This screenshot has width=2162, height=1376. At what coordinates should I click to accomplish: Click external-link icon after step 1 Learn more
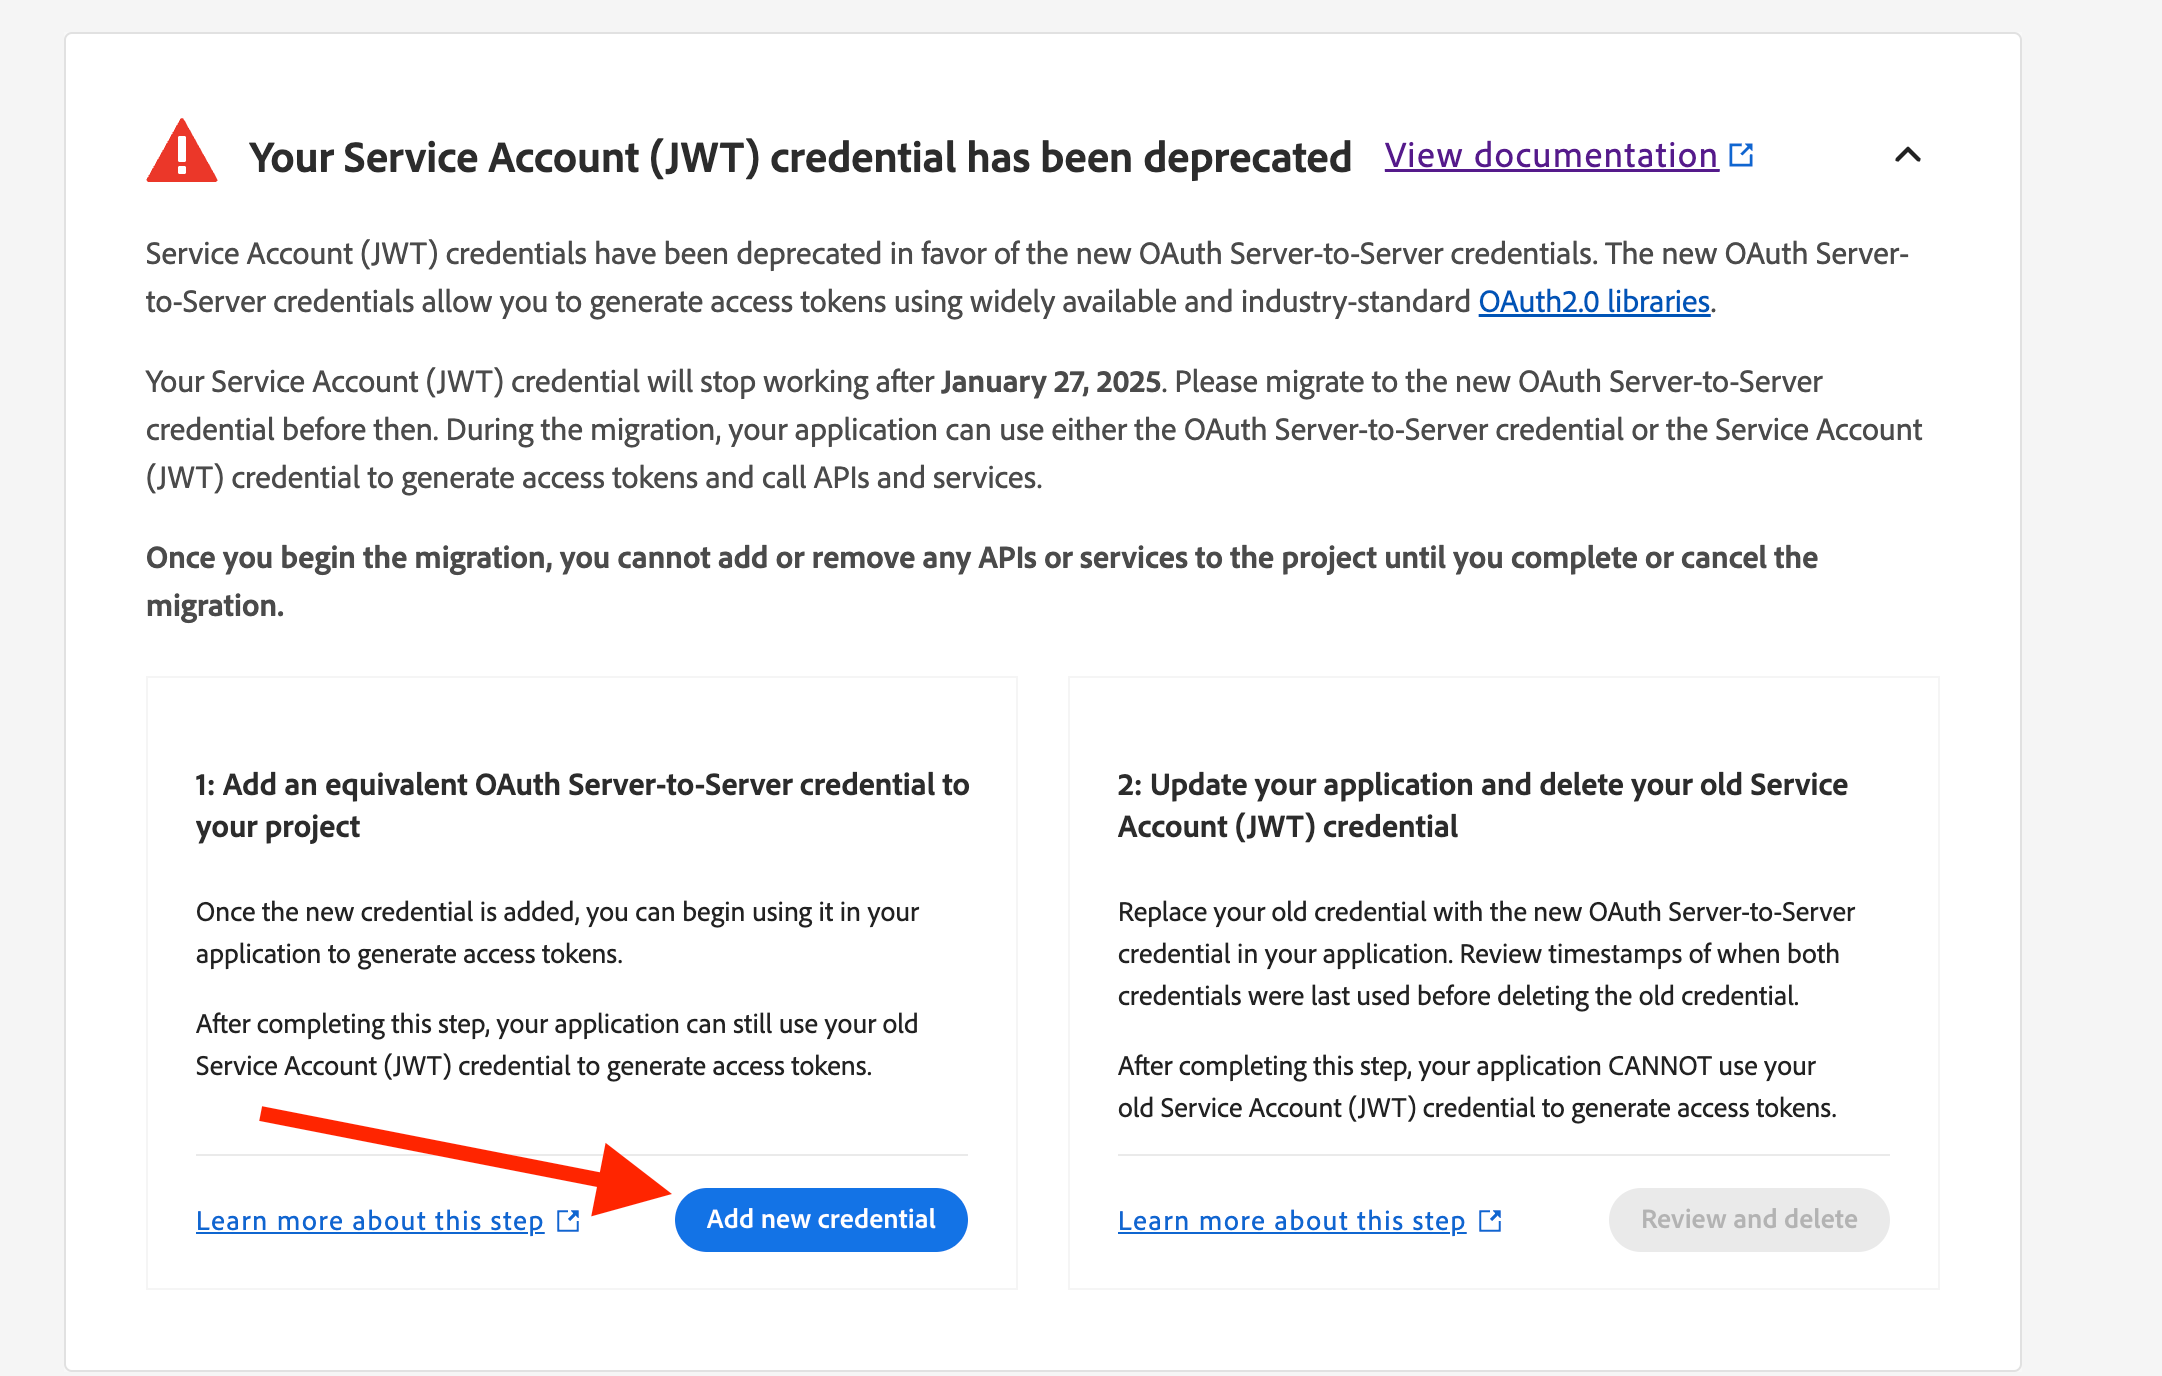coord(568,1220)
